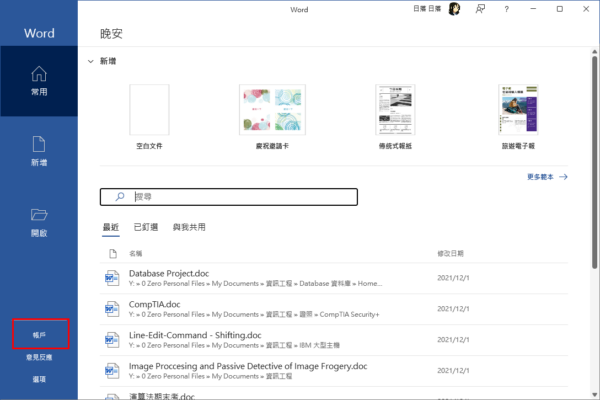
Task: Click Word file icon beside Image Proccesing doc
Action: [112, 371]
